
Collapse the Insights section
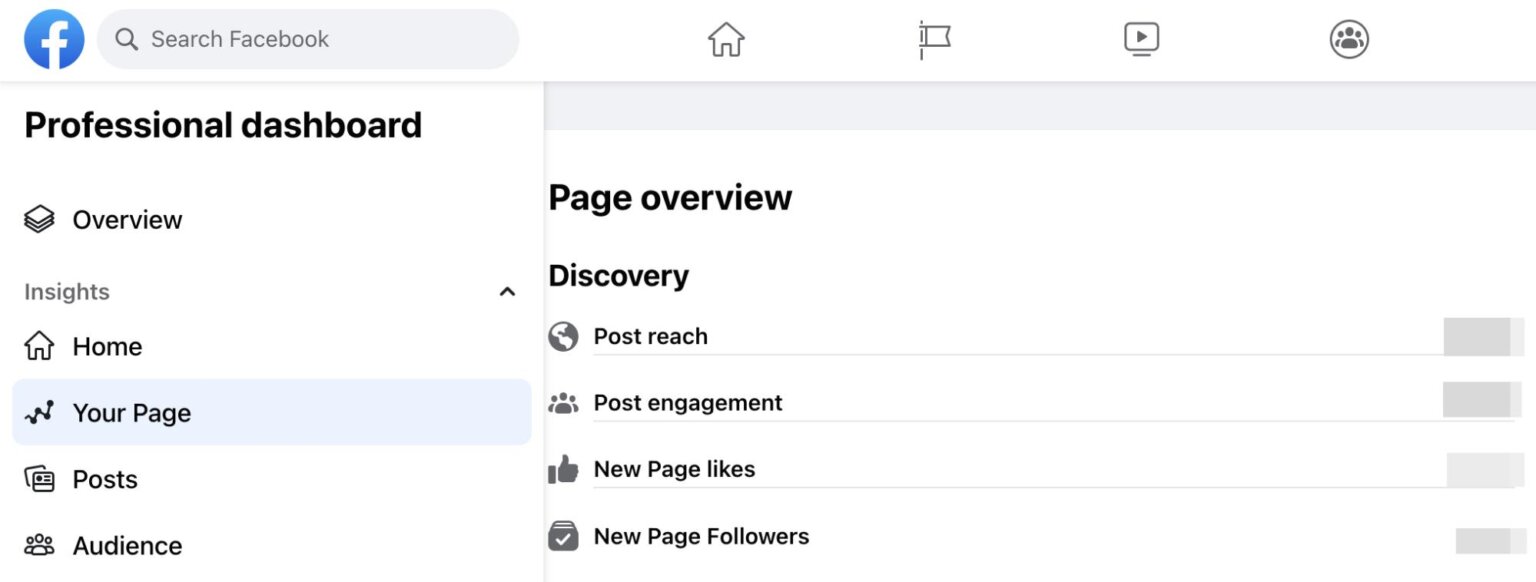[508, 291]
